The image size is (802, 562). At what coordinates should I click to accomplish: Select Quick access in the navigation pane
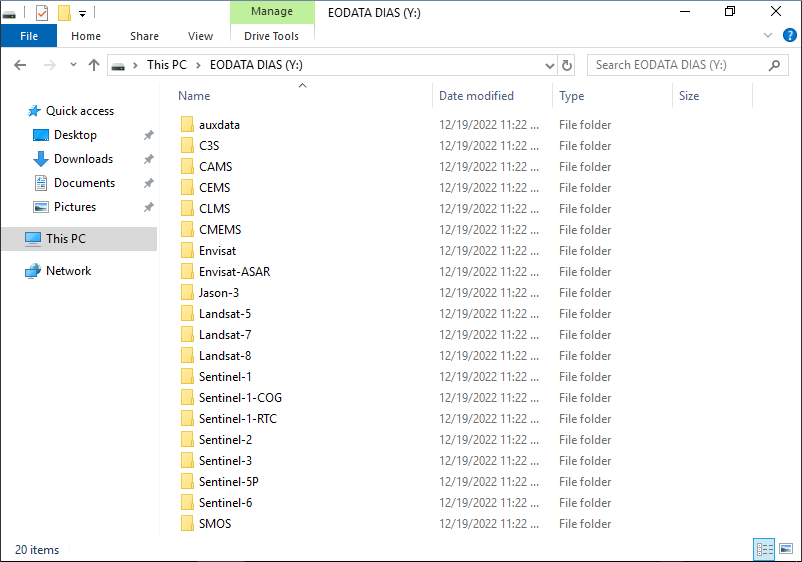click(x=80, y=111)
